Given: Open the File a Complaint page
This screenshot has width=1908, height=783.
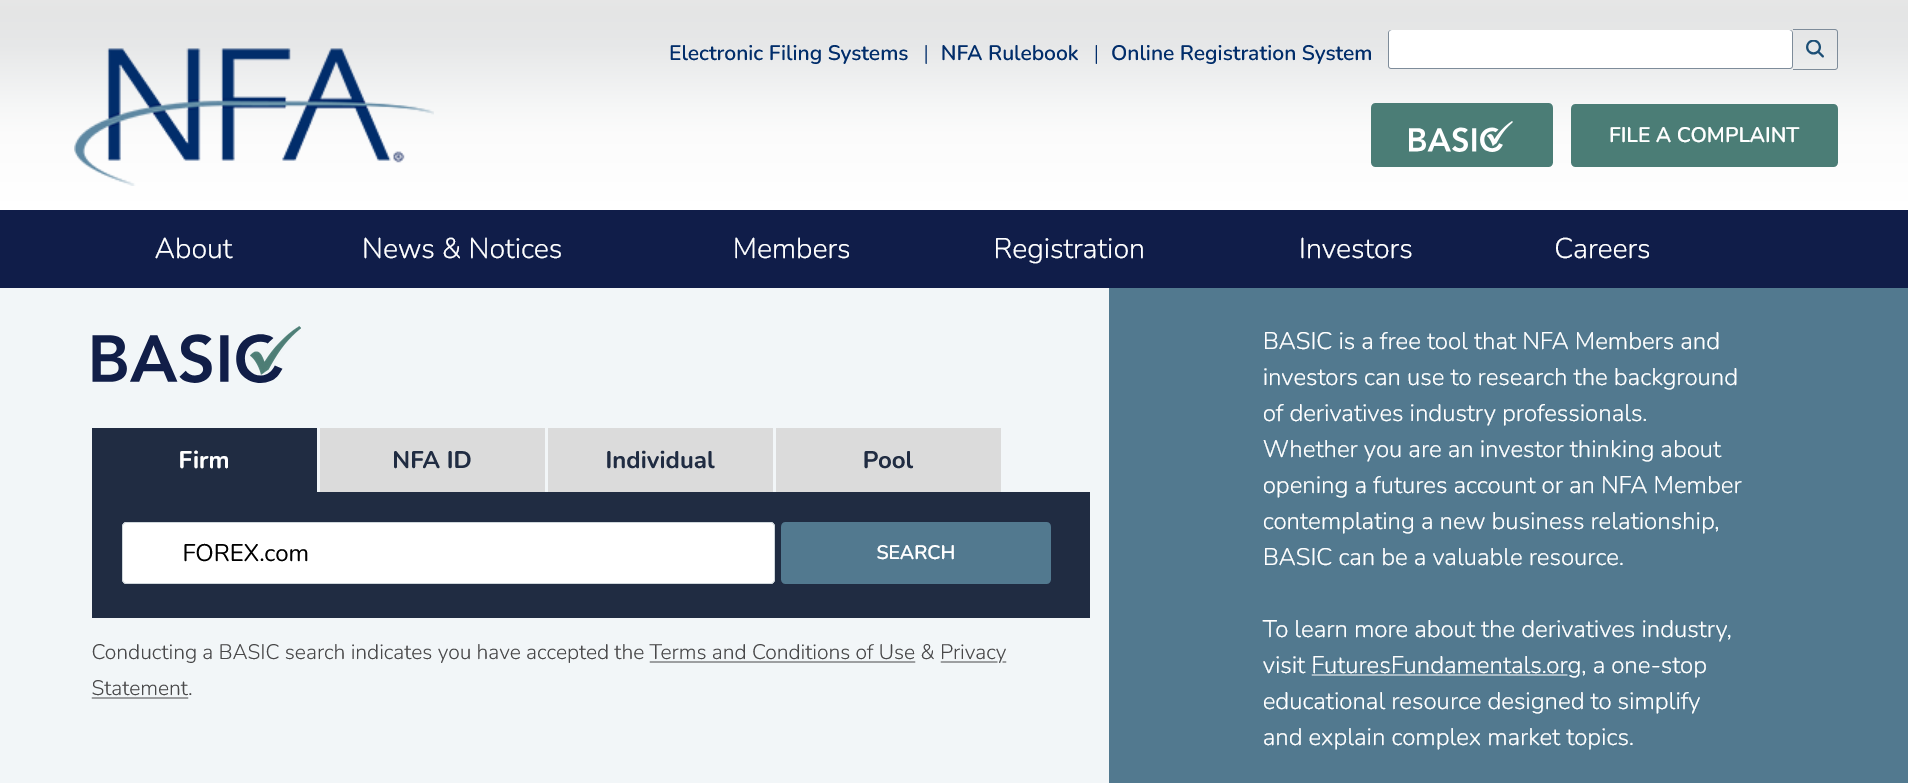Looking at the screenshot, I should (1703, 135).
